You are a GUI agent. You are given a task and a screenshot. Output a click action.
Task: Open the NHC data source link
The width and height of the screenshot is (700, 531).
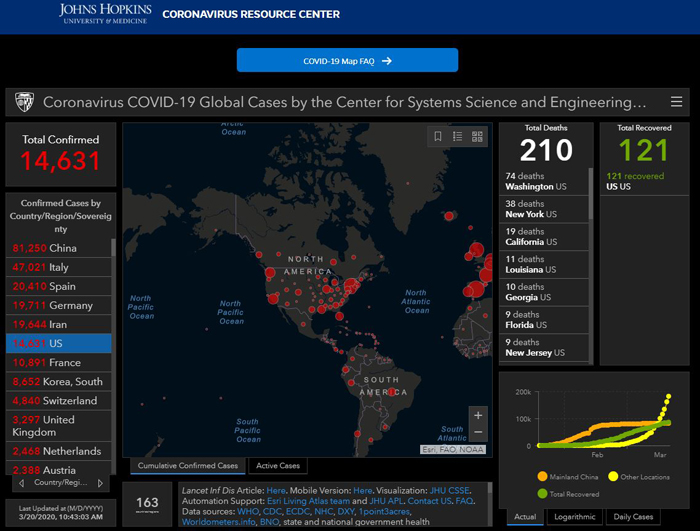pyautogui.click(x=323, y=511)
